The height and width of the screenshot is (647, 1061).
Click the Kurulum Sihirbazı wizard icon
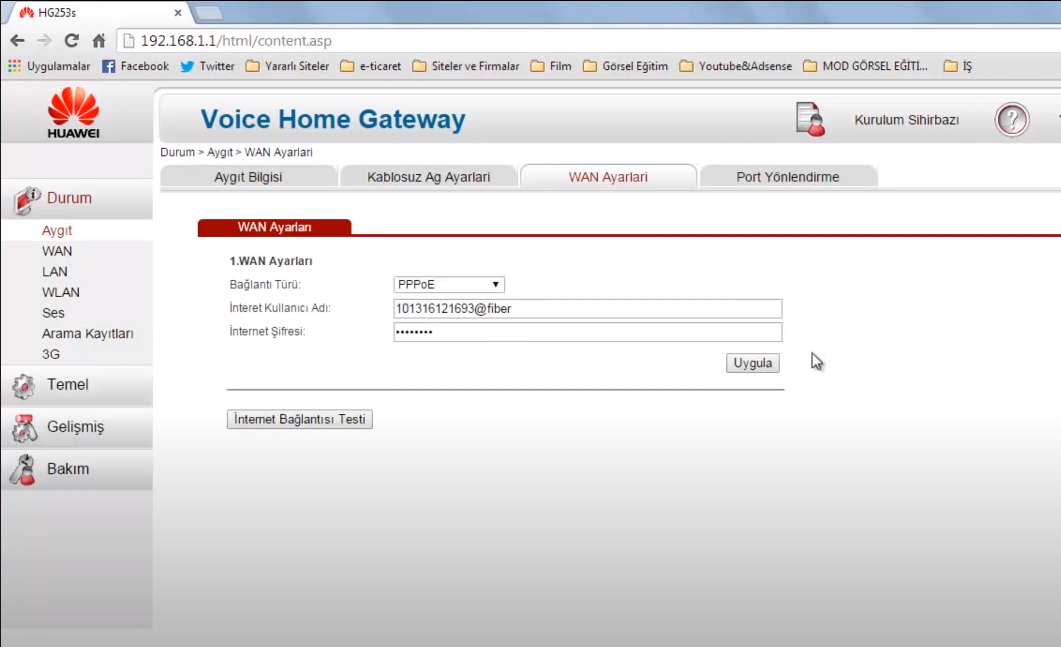pos(811,119)
